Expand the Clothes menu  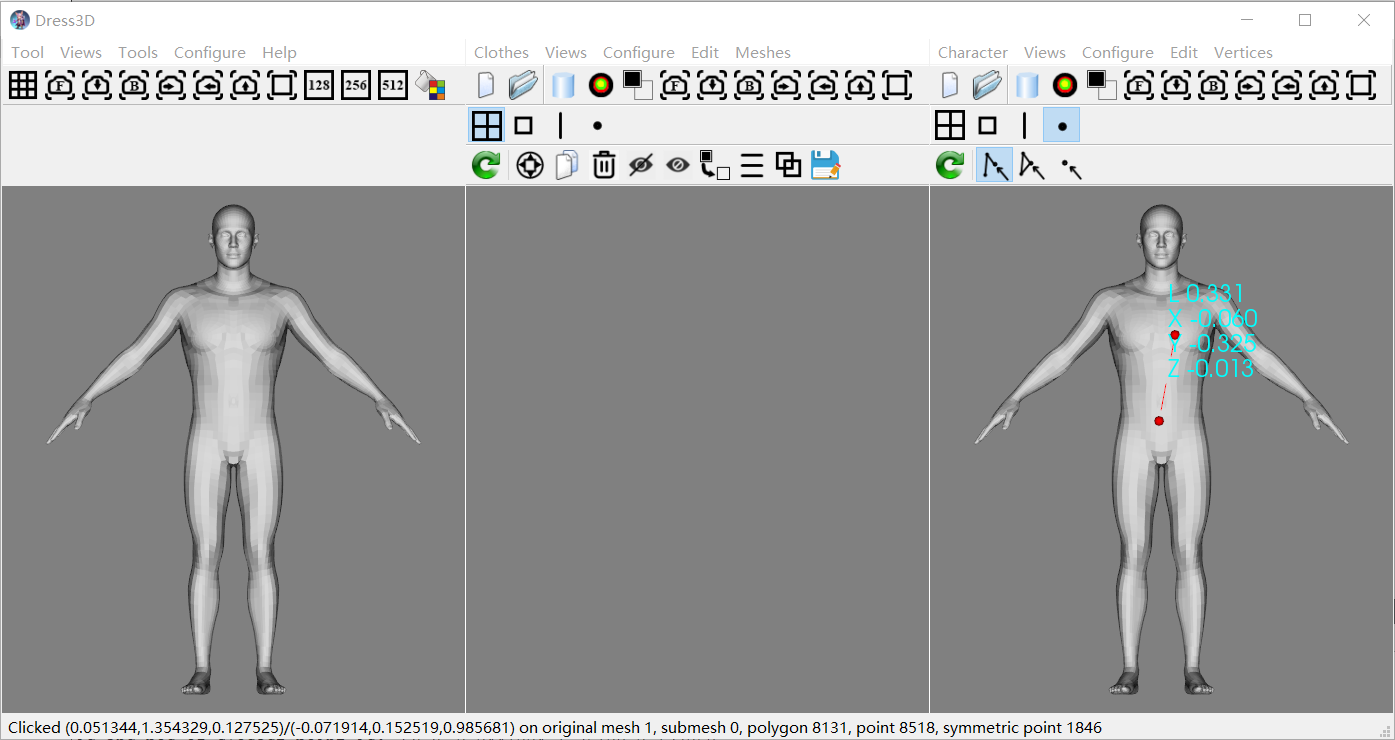click(501, 53)
